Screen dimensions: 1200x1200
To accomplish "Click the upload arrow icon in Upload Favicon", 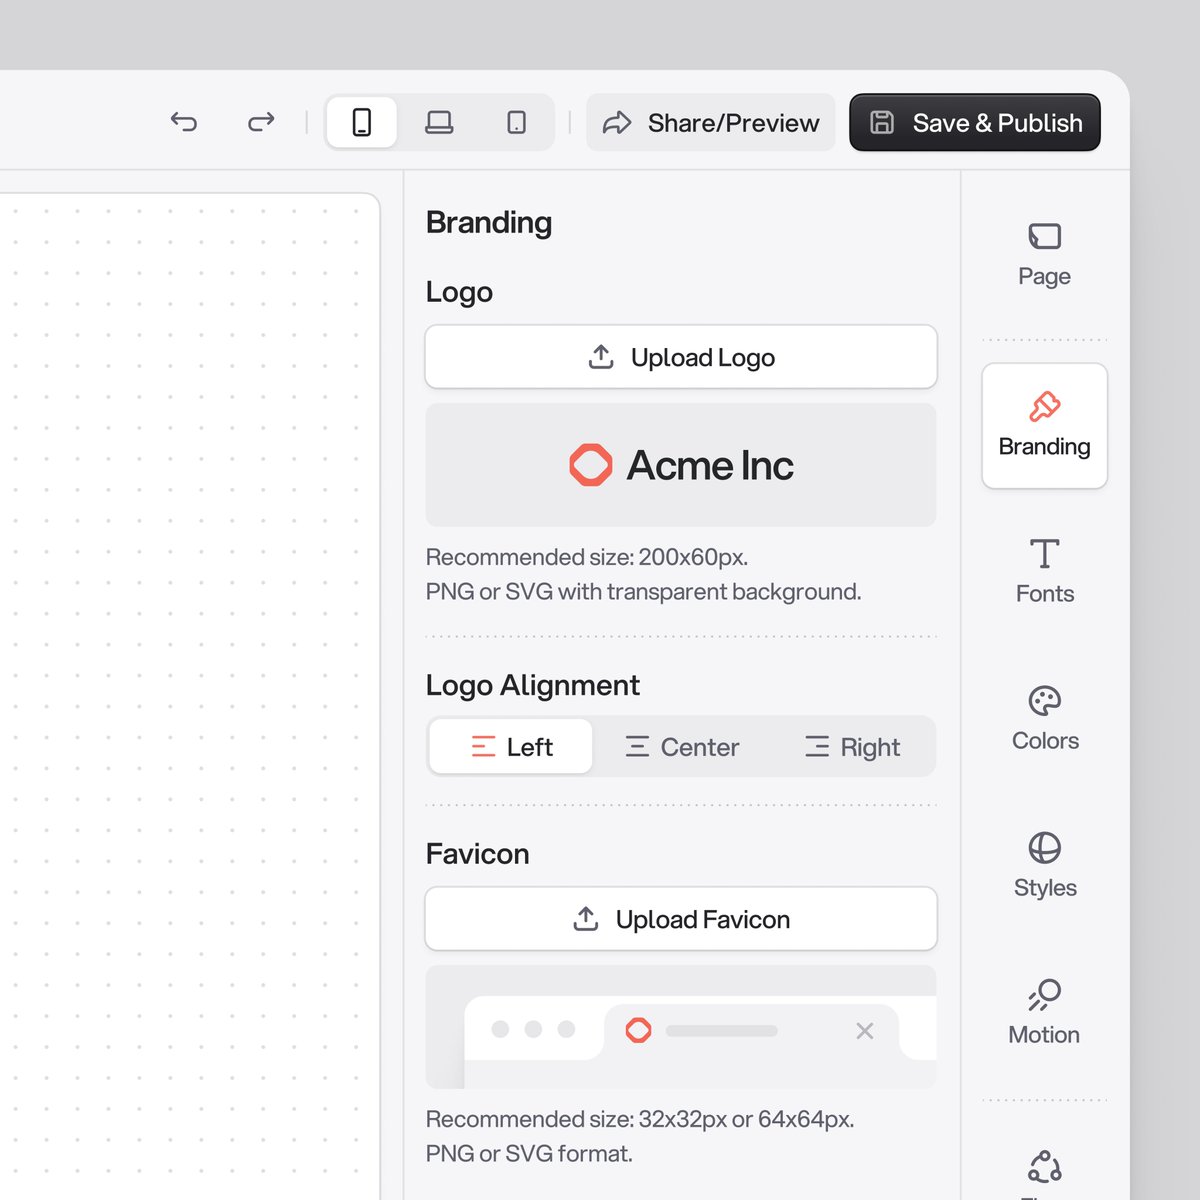I will tap(586, 919).
